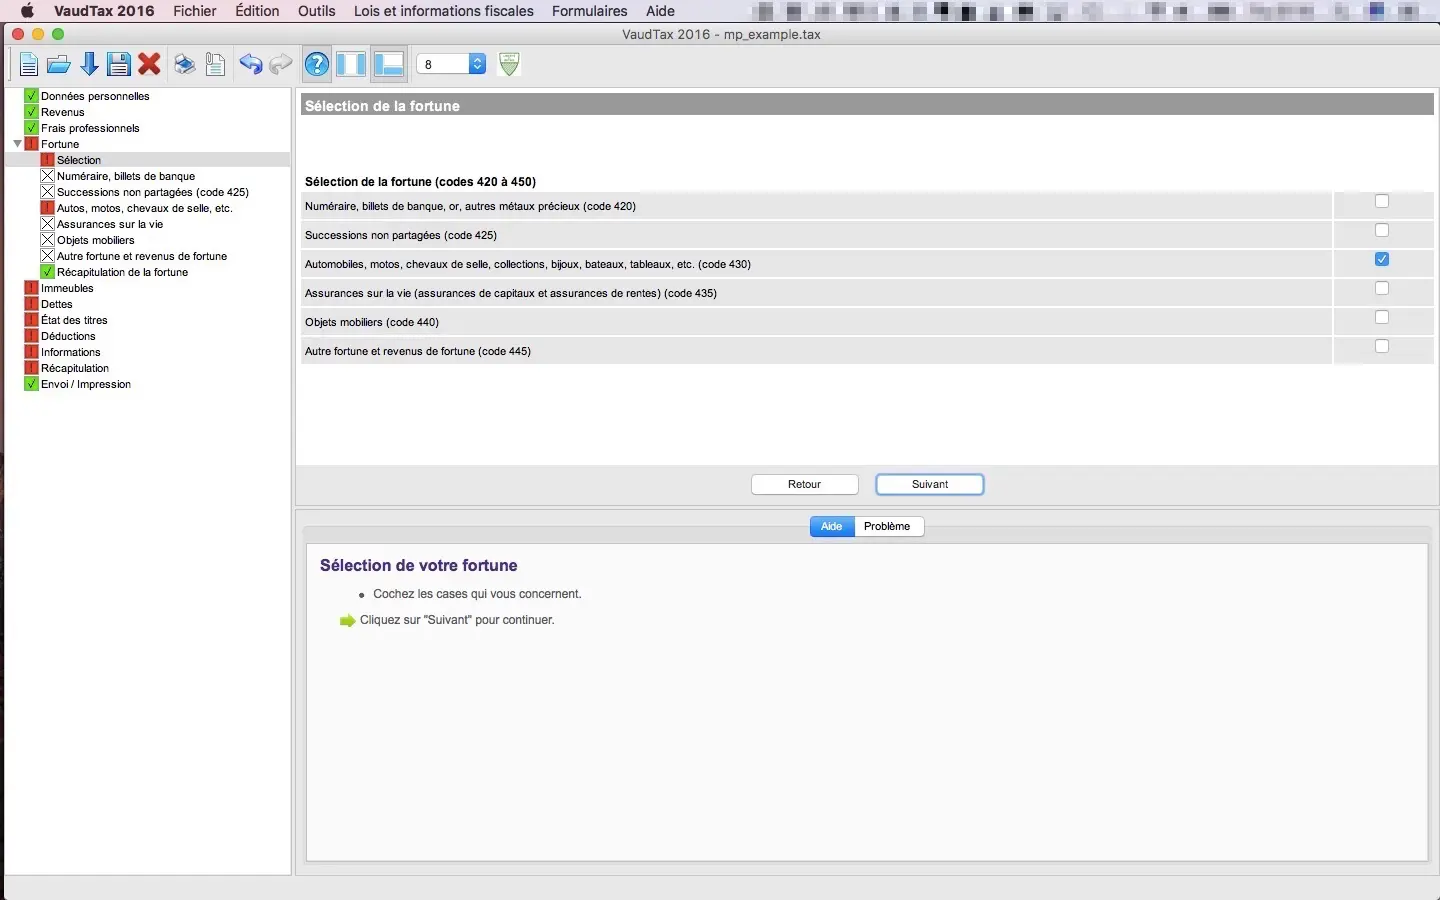Check Numéraire, billets de banque (code 420)
Image resolution: width=1440 pixels, height=900 pixels.
tap(1382, 201)
